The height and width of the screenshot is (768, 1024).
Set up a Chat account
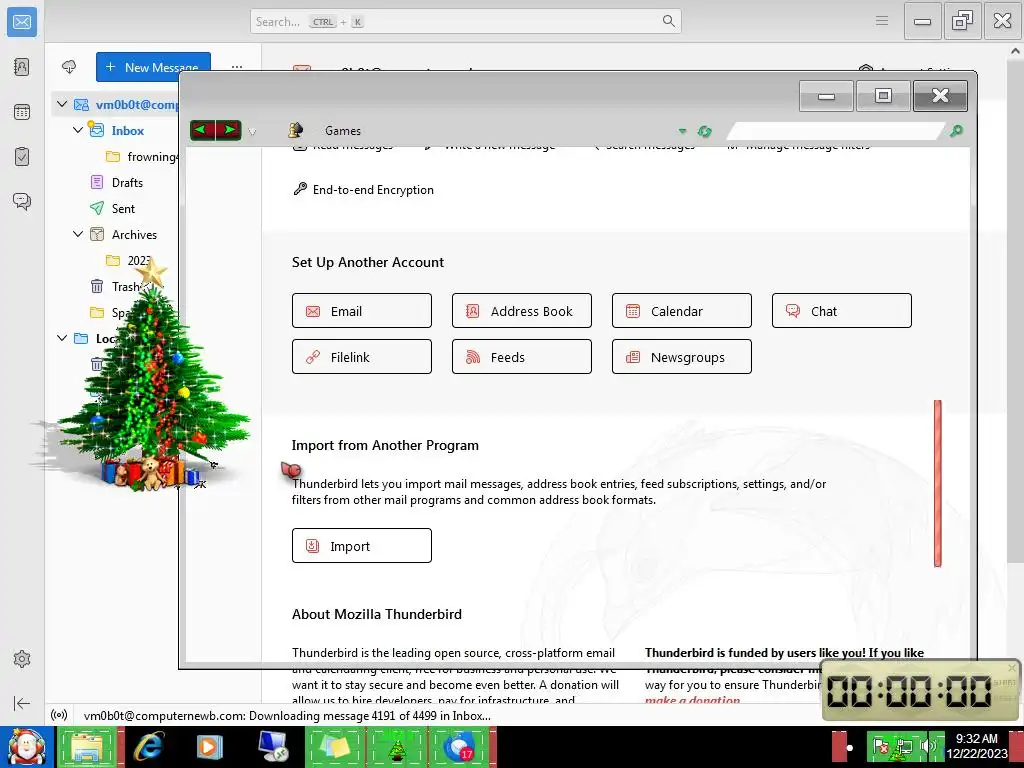click(x=842, y=311)
